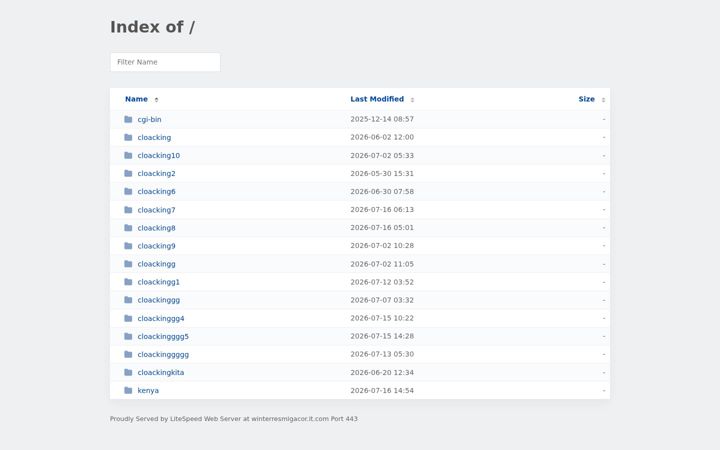
Task: Click the date 2026-07-07 03:32
Action: pyautogui.click(x=382, y=300)
